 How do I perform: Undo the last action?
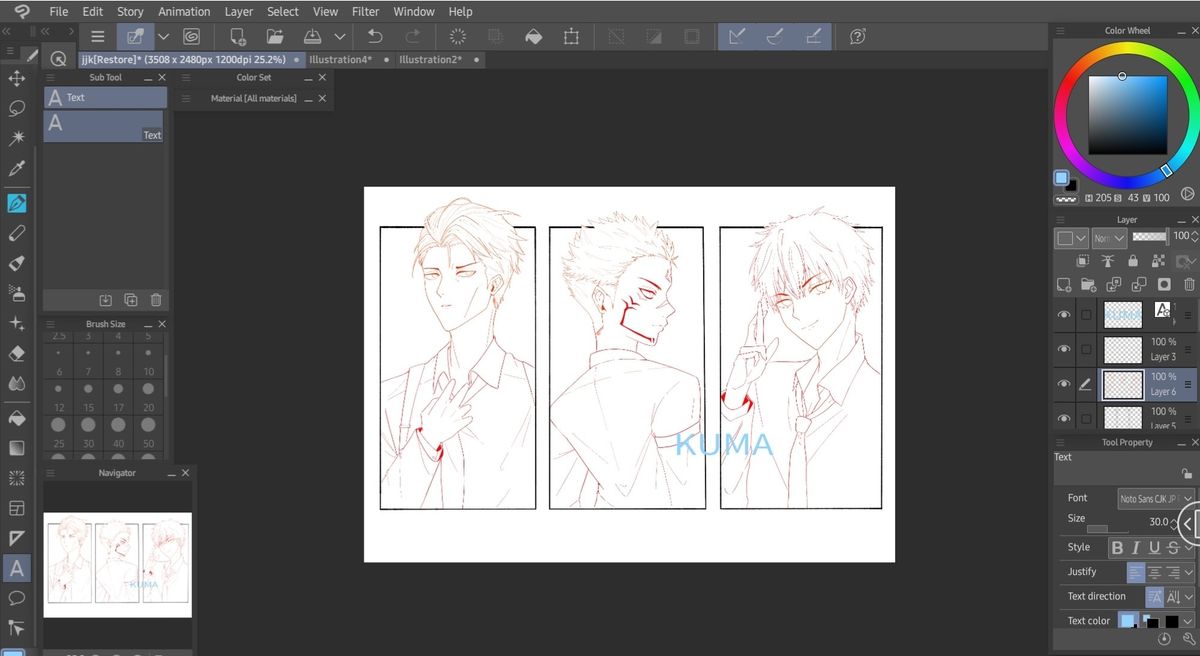click(375, 36)
